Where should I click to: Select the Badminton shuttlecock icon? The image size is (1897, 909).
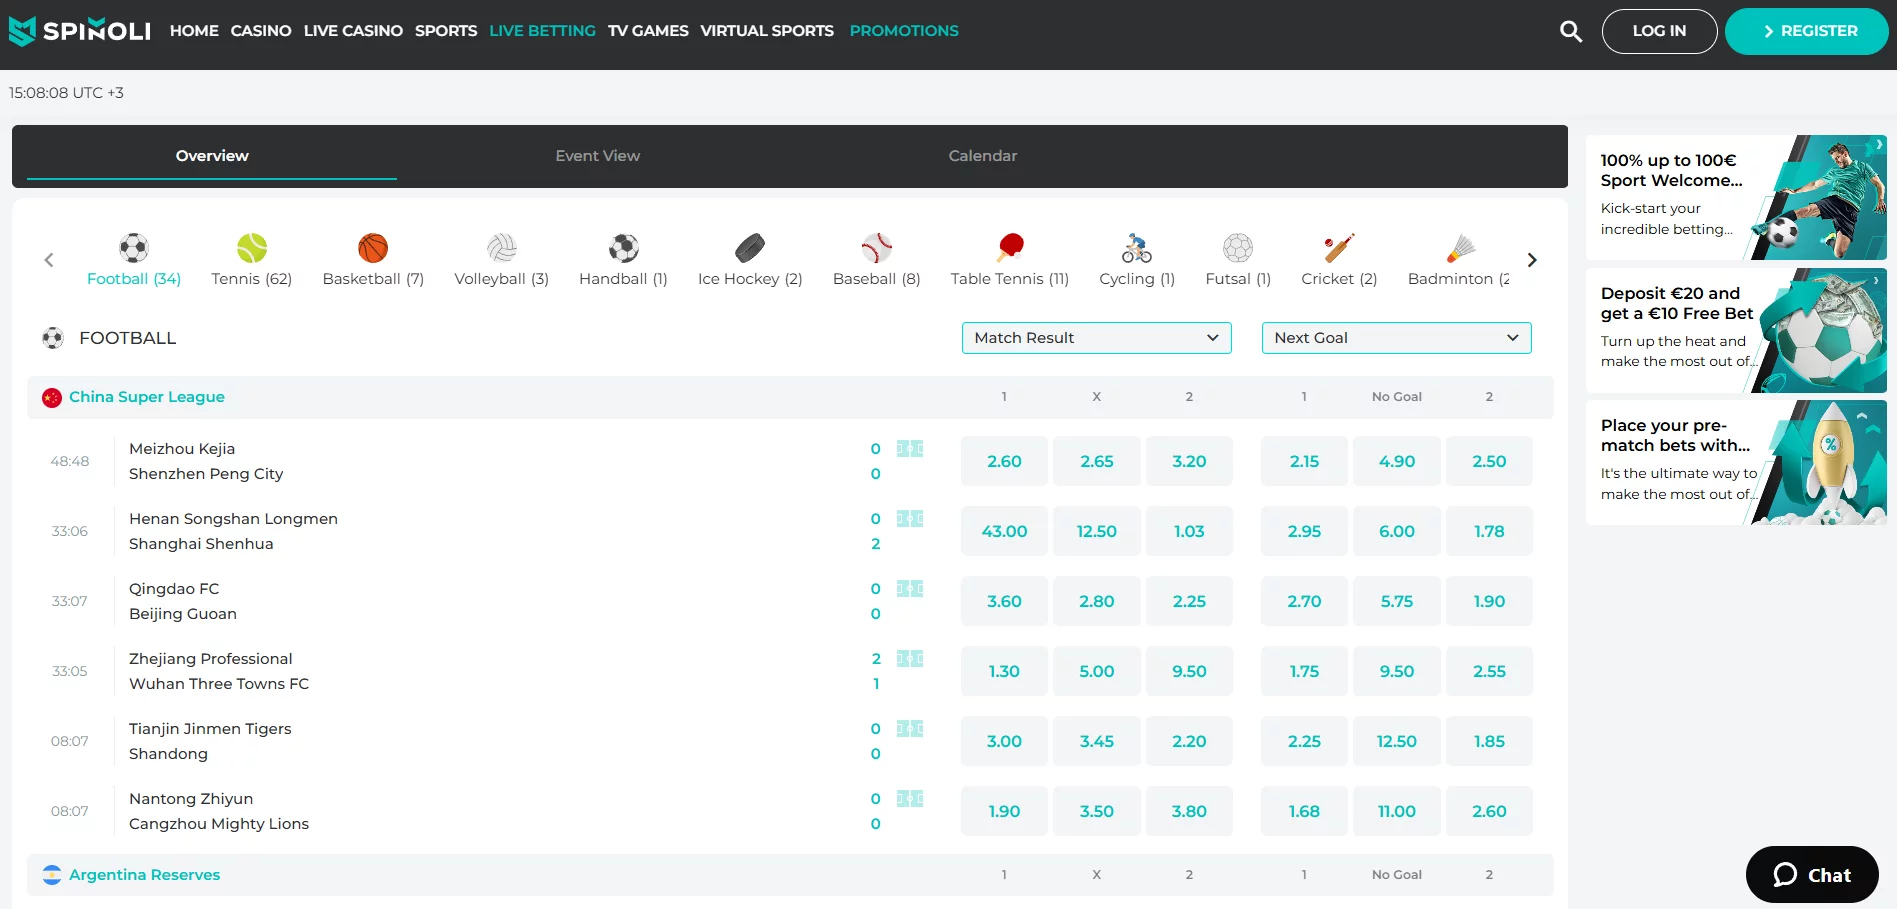tap(1460, 247)
